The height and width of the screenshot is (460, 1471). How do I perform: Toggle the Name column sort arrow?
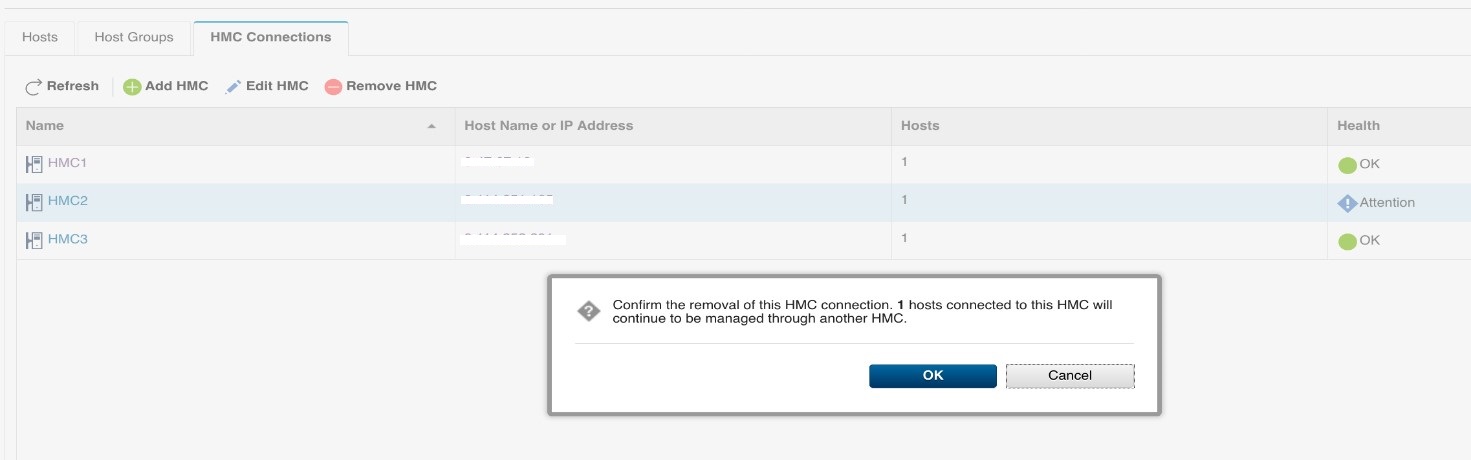pos(432,126)
